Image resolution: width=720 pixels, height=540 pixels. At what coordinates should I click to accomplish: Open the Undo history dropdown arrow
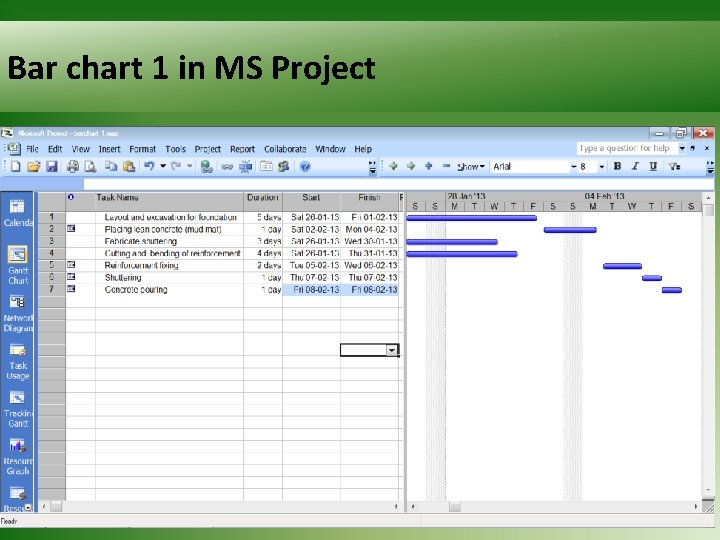163,166
